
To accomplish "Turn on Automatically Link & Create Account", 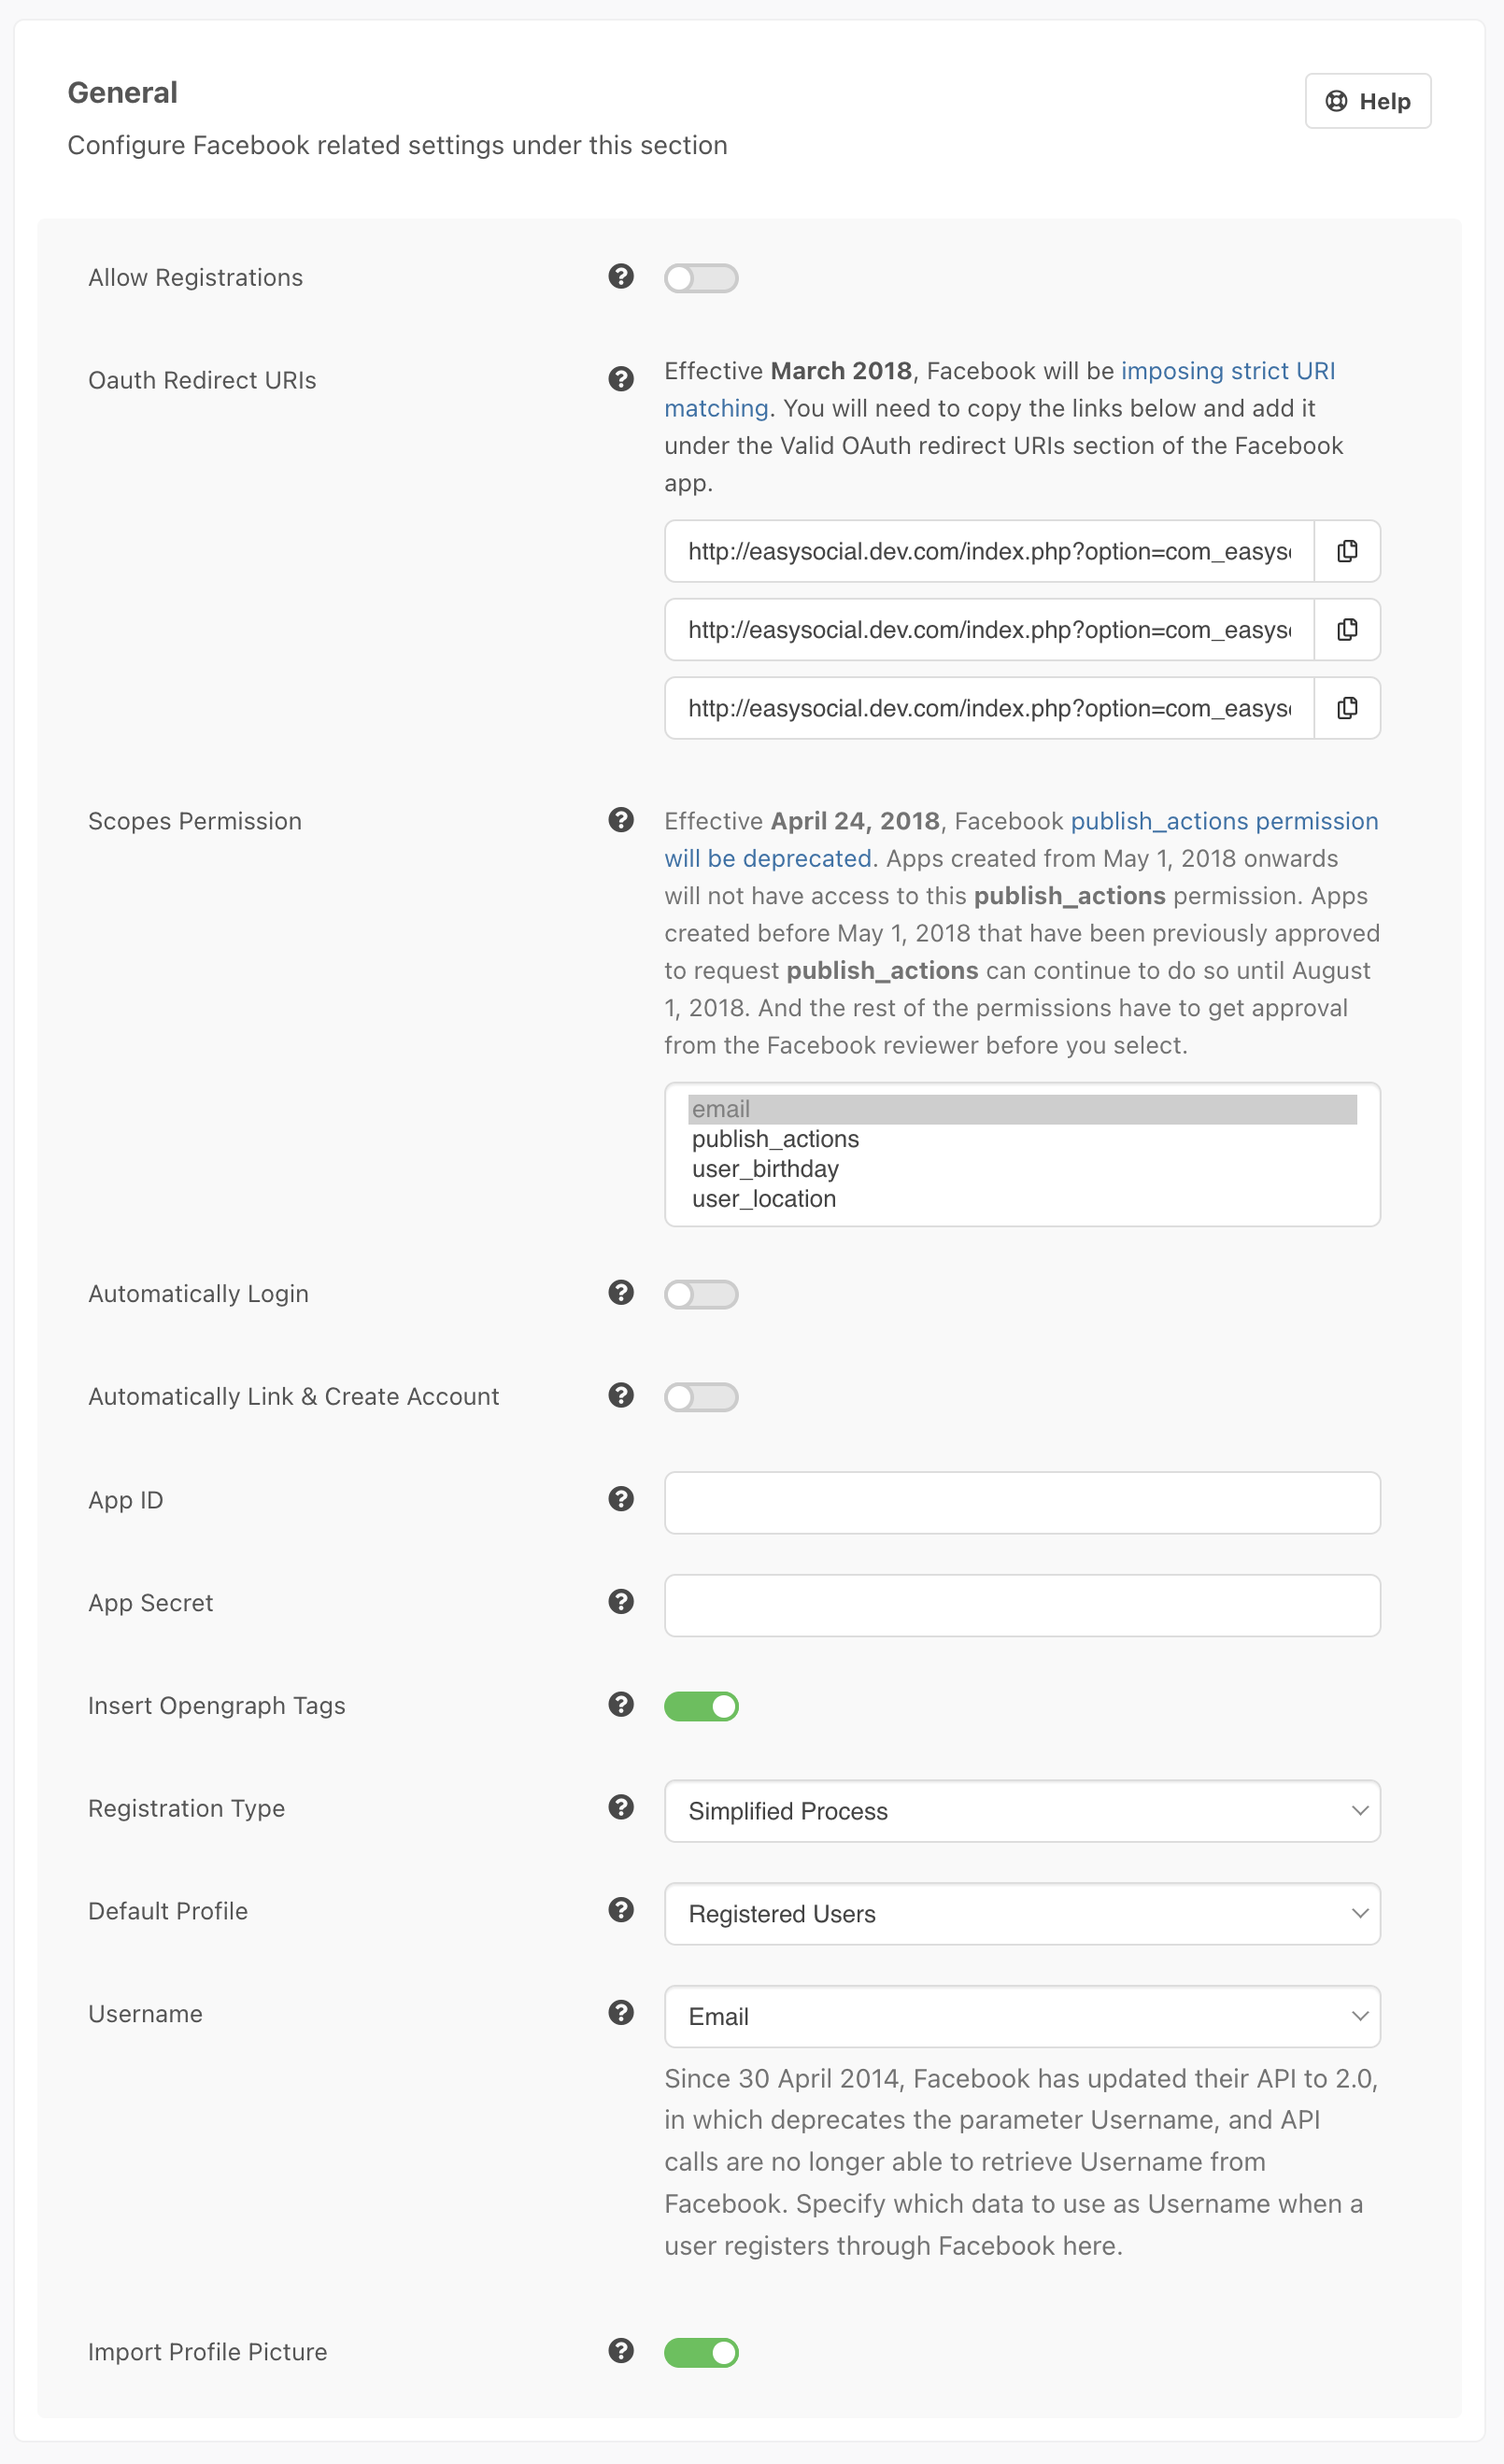I will click(x=701, y=1397).
